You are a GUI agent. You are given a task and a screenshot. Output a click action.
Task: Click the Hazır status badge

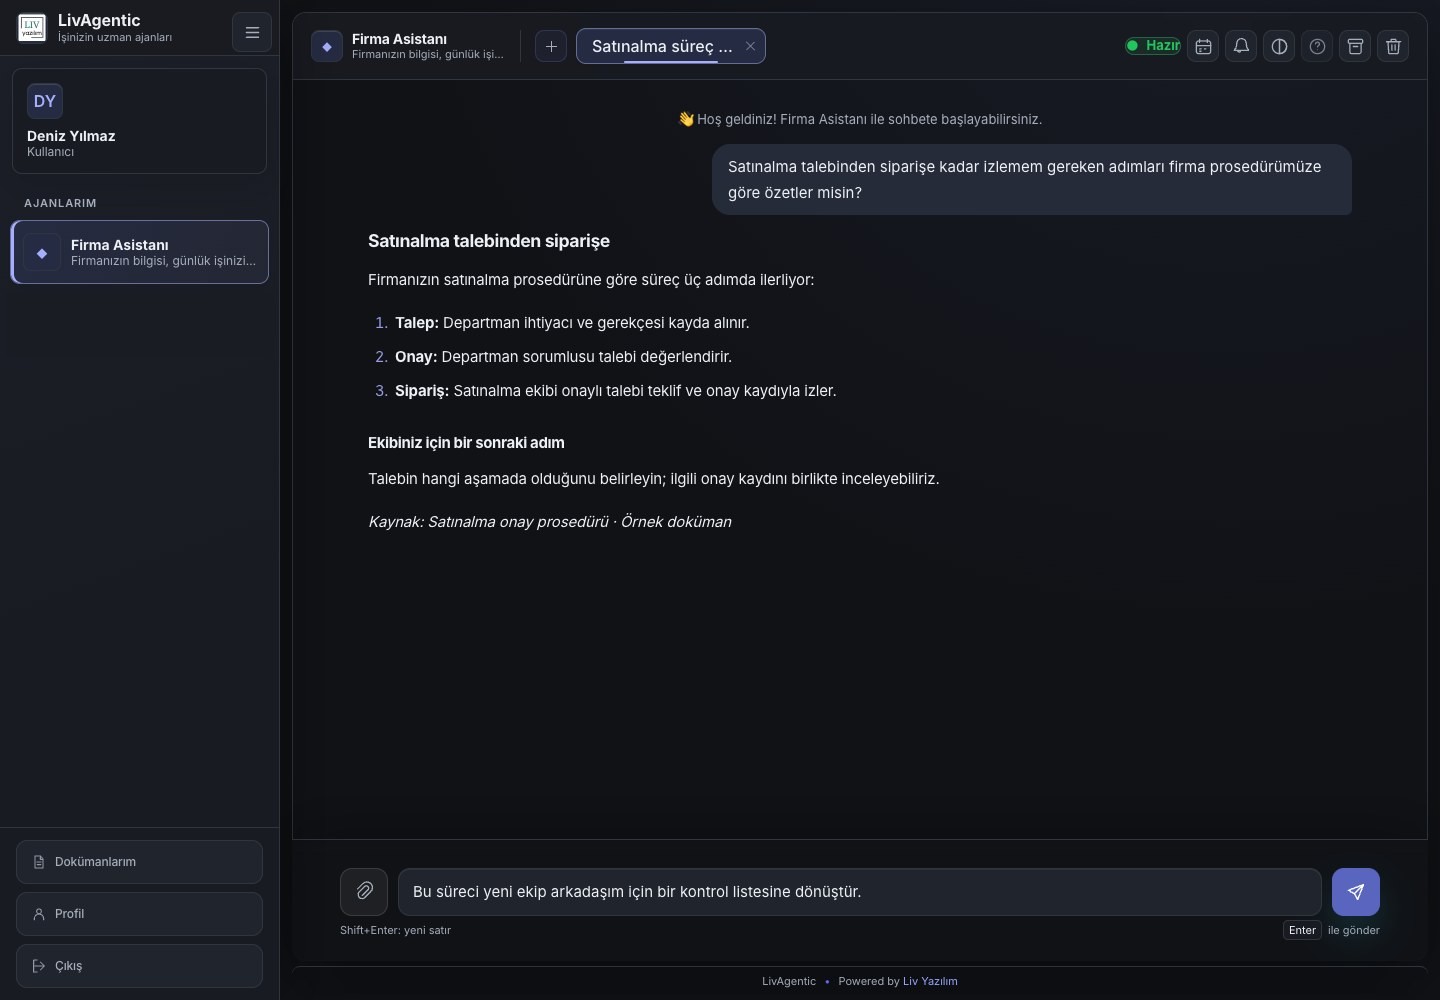(x=1152, y=46)
